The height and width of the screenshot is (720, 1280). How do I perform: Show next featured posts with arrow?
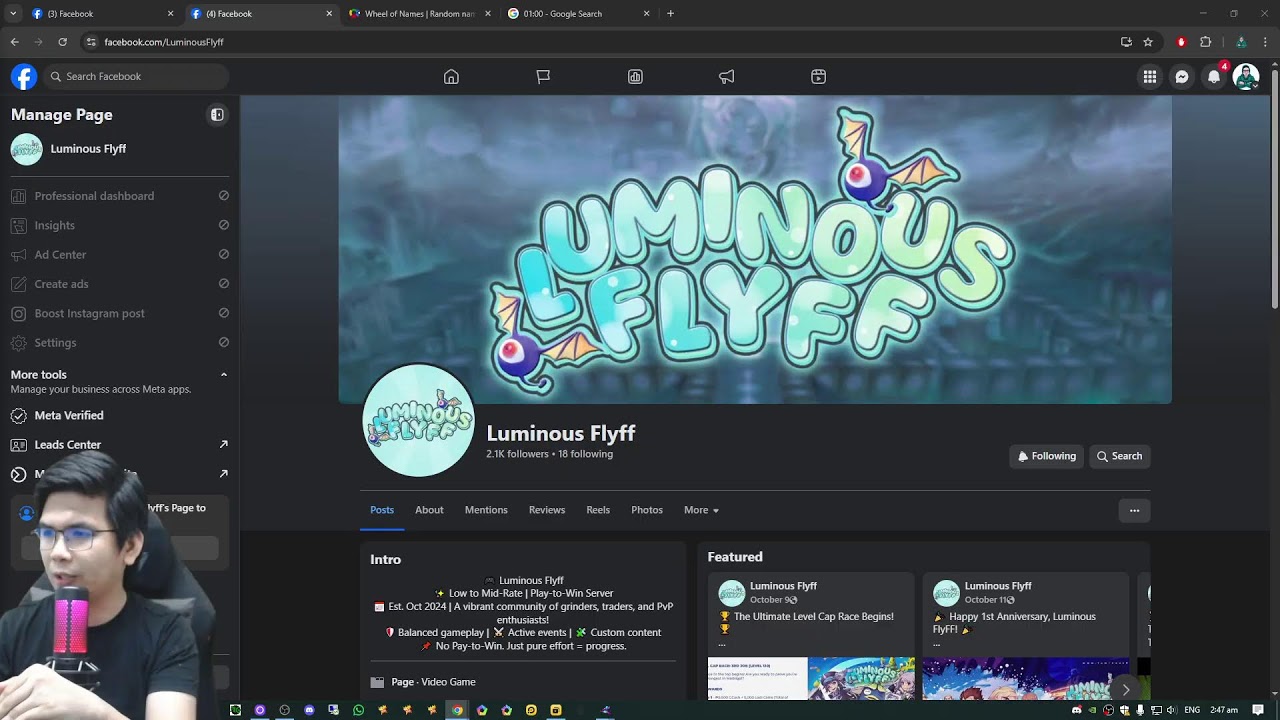tap(1125, 689)
